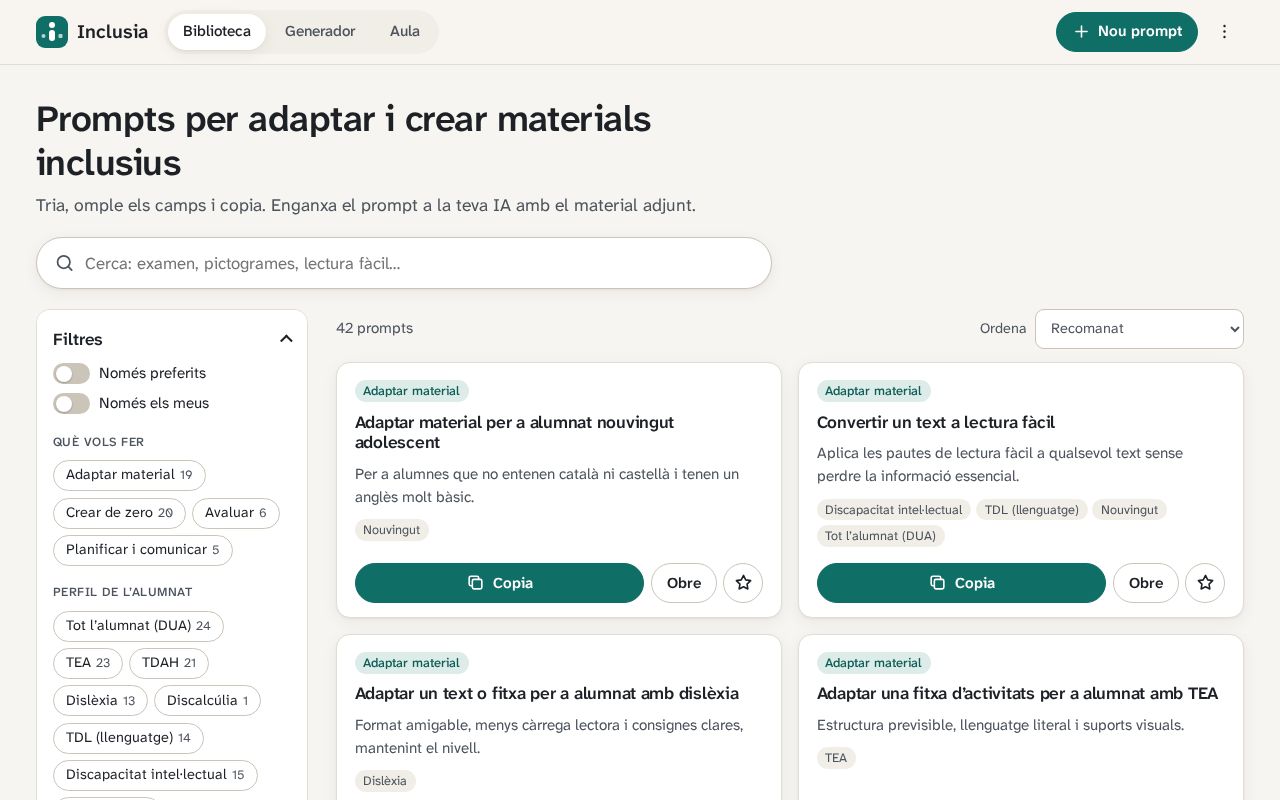Click the '42 prompts' count text
This screenshot has height=800, width=1280.
point(374,328)
